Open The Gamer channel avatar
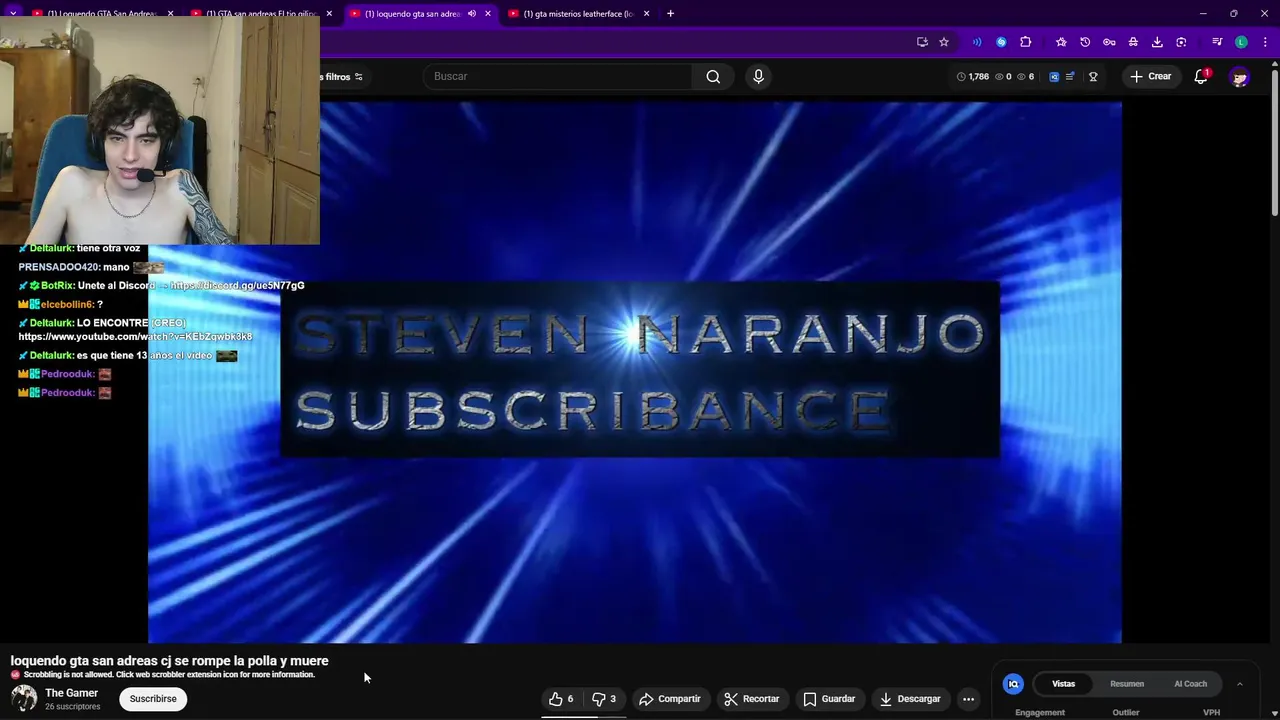This screenshot has height=720, width=1280. coord(24,698)
